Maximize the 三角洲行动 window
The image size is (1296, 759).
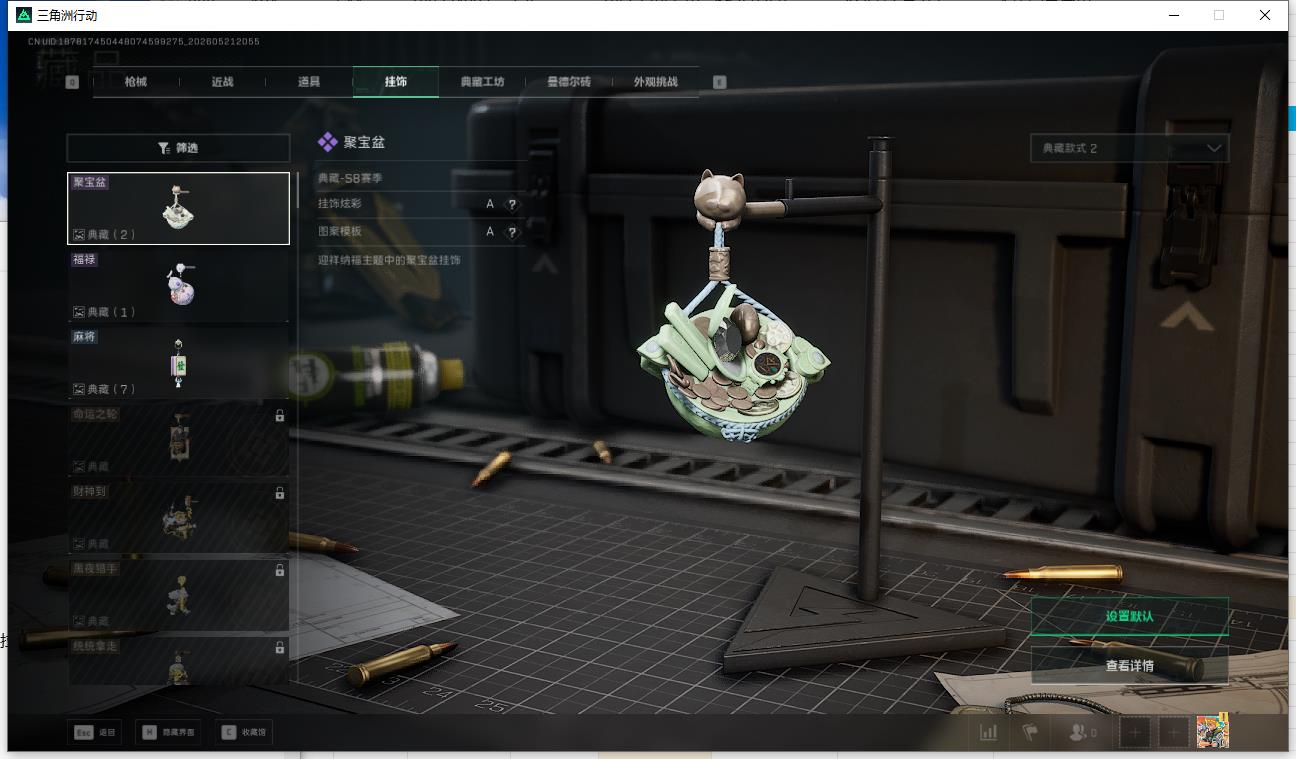[x=1219, y=15]
